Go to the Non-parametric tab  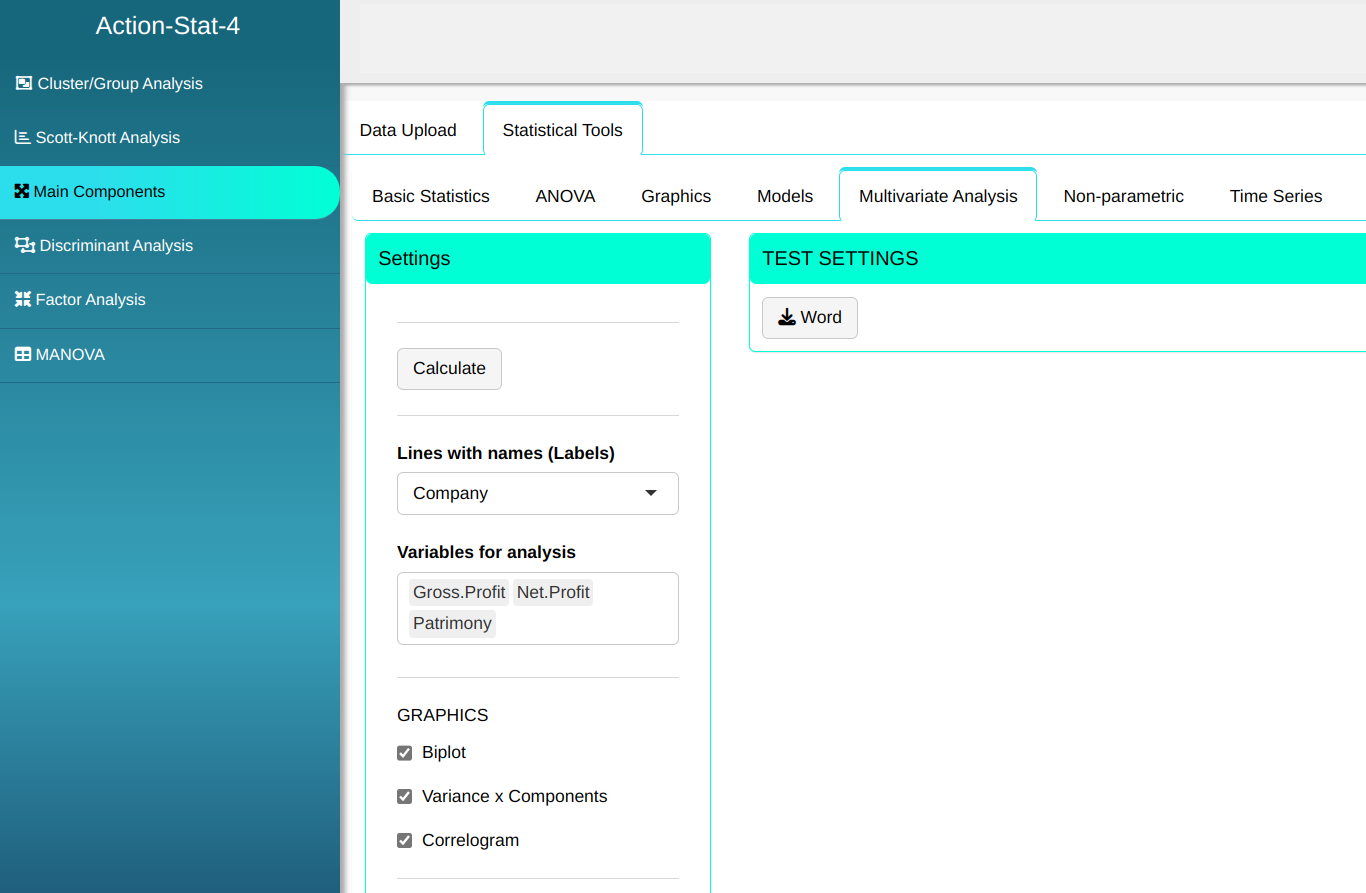1123,197
